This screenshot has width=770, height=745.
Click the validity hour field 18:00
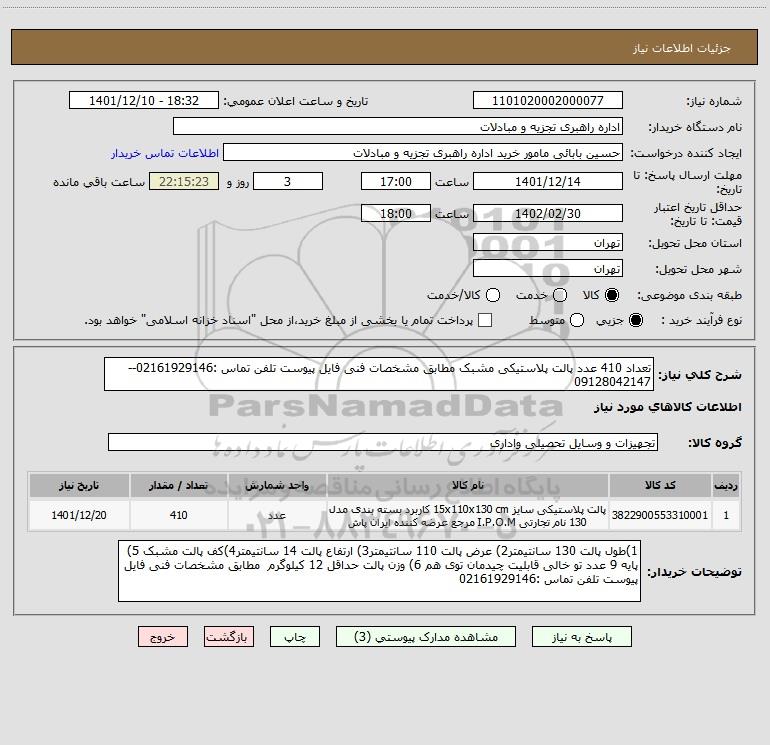click(396, 214)
